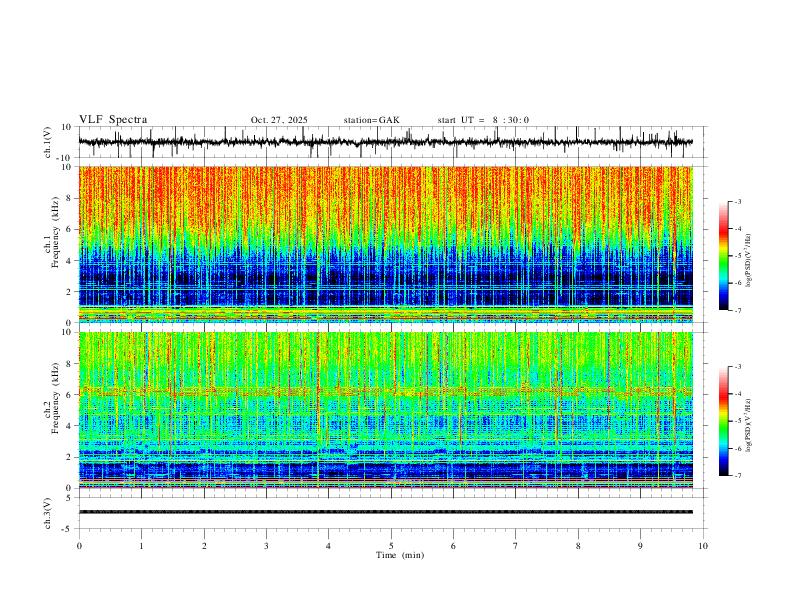This screenshot has width=792, height=612.
Task: Select the date "Oct. 27, 2025"
Action: click(x=279, y=120)
